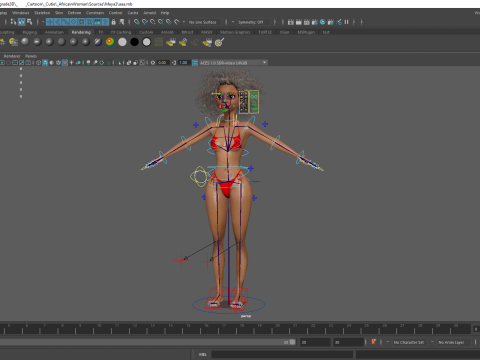Open the Deform menu
480x360 pixels.
[74, 13]
